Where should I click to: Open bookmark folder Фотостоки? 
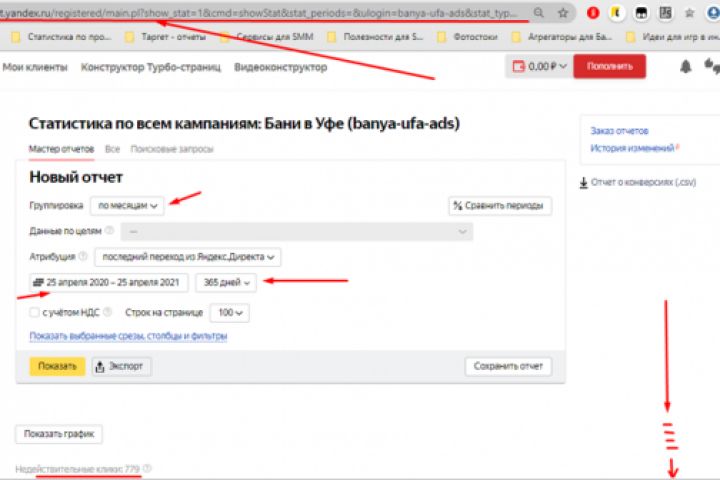pos(467,37)
